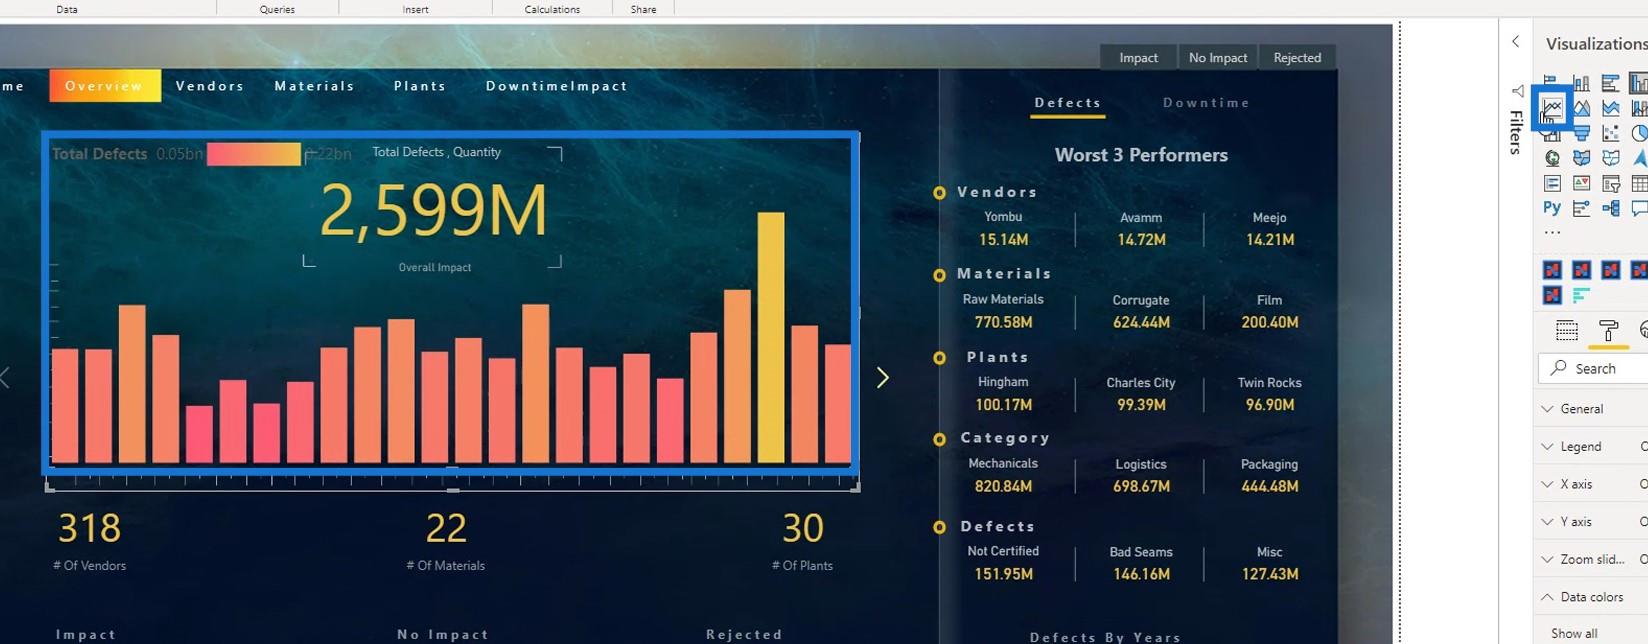Insert a Shape map visual
The height and width of the screenshot is (644, 1648).
pyautogui.click(x=1610, y=158)
